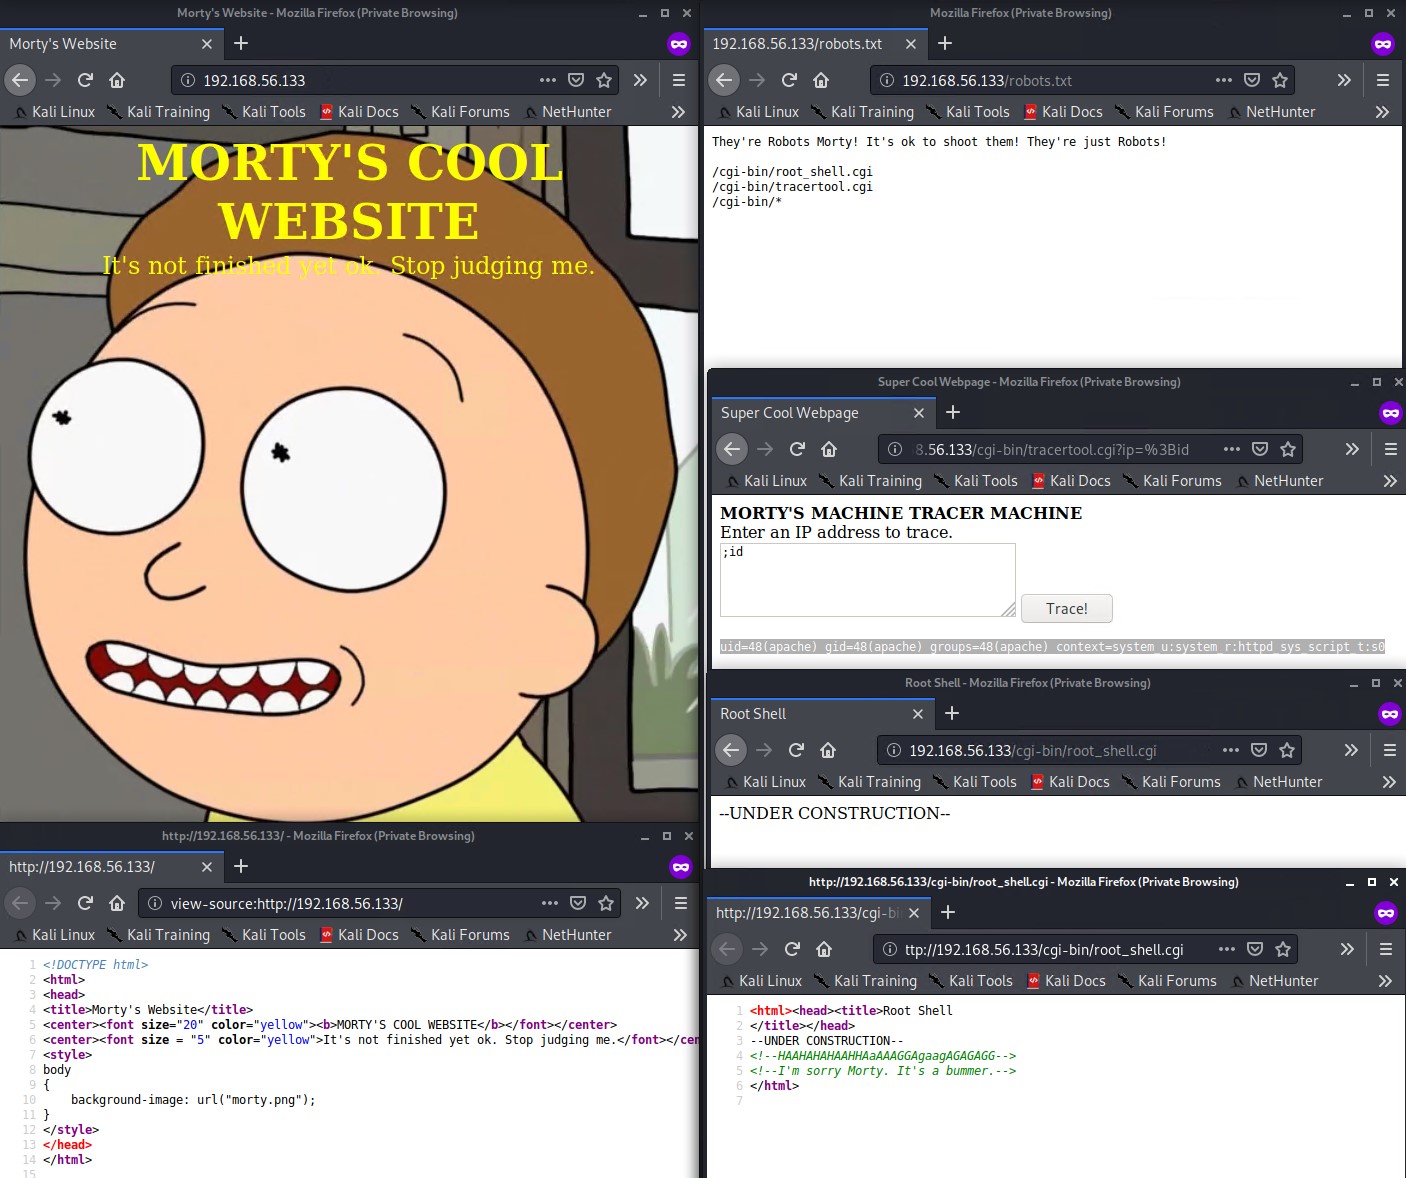The image size is (1406, 1178).
Task: Click the IP address textarea containing ;id
Action: (867, 580)
